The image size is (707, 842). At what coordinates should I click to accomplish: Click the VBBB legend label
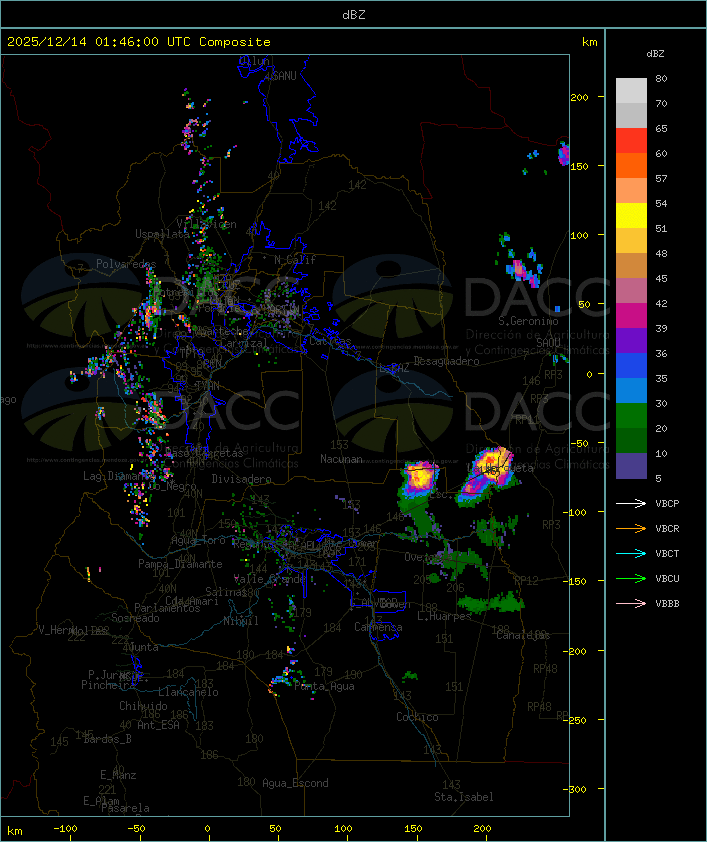tap(667, 603)
